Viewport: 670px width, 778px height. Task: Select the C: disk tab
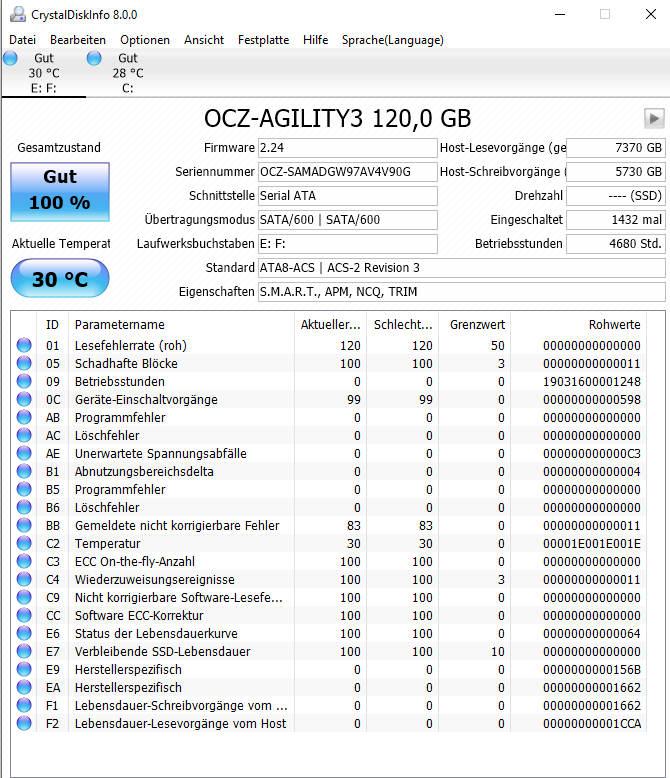[128, 73]
